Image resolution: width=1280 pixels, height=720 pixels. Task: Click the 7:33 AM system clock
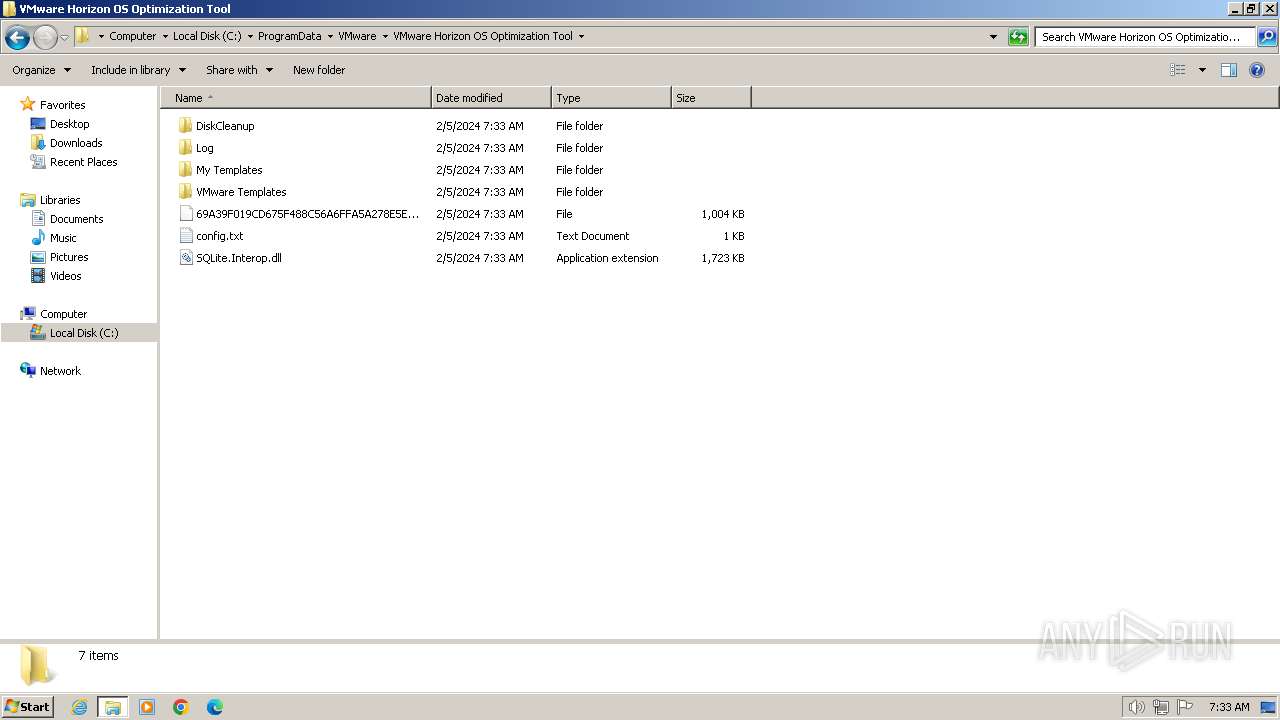pos(1229,707)
